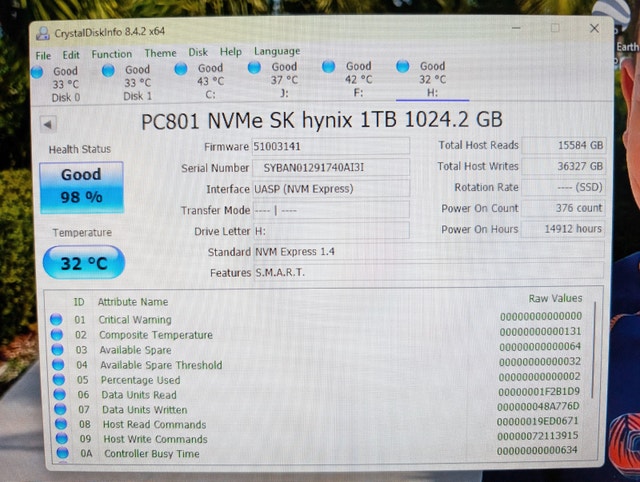The height and width of the screenshot is (482, 640).
Task: Open the File menu
Action: pos(43,56)
